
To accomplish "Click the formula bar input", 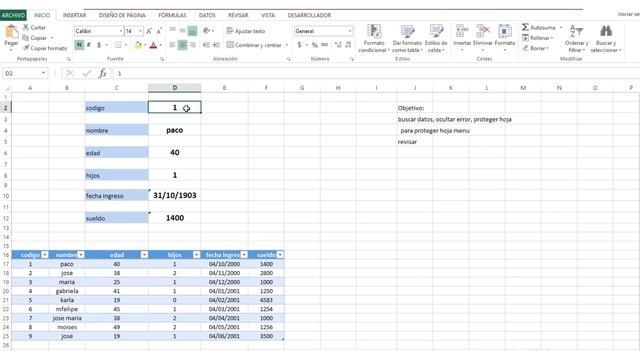I will 376,73.
